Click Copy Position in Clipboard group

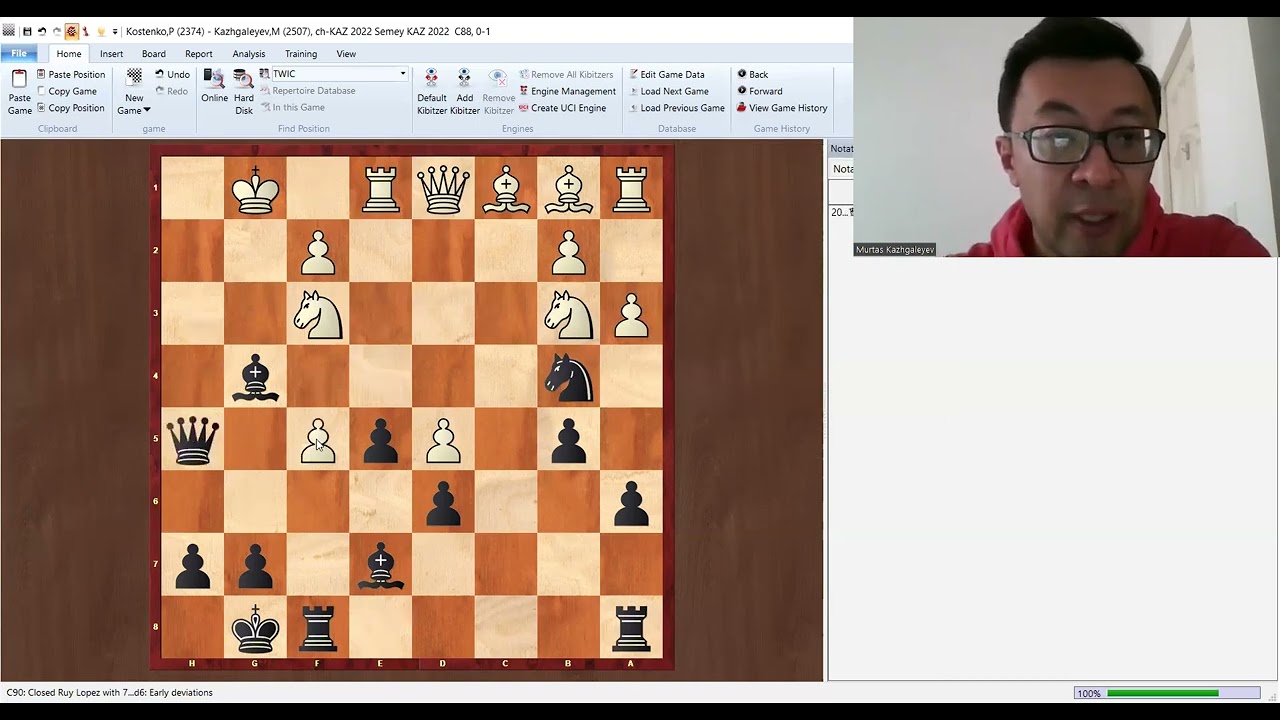tap(70, 108)
